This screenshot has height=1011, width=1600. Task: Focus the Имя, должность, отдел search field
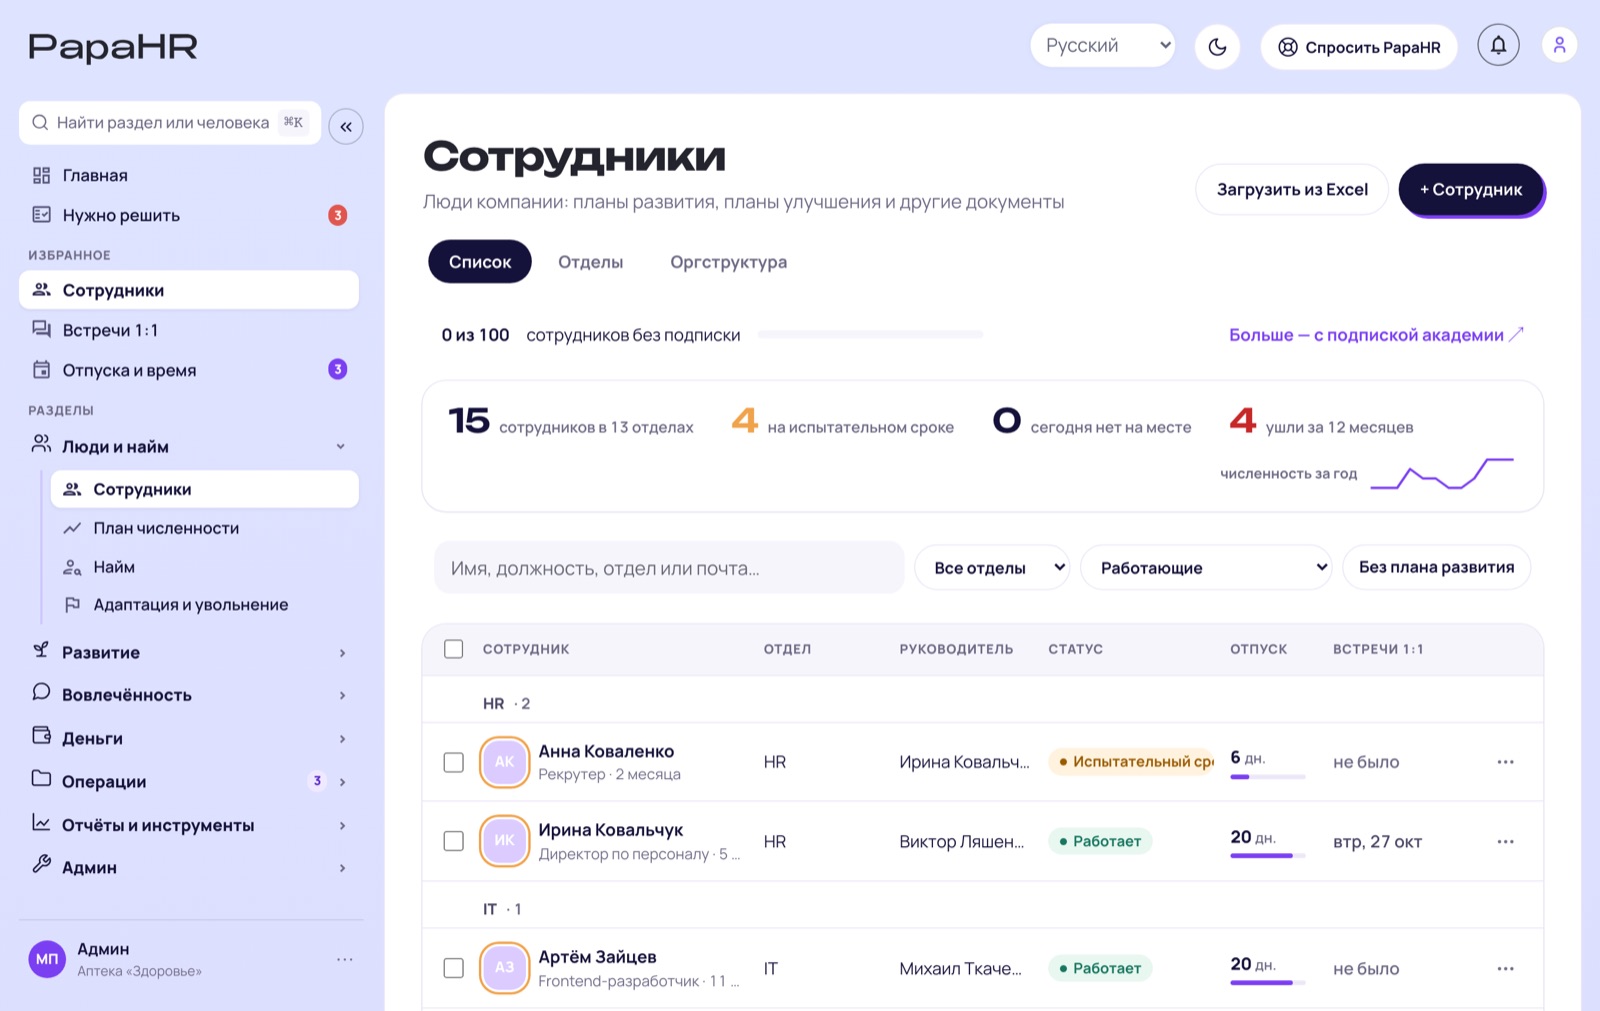click(x=669, y=567)
